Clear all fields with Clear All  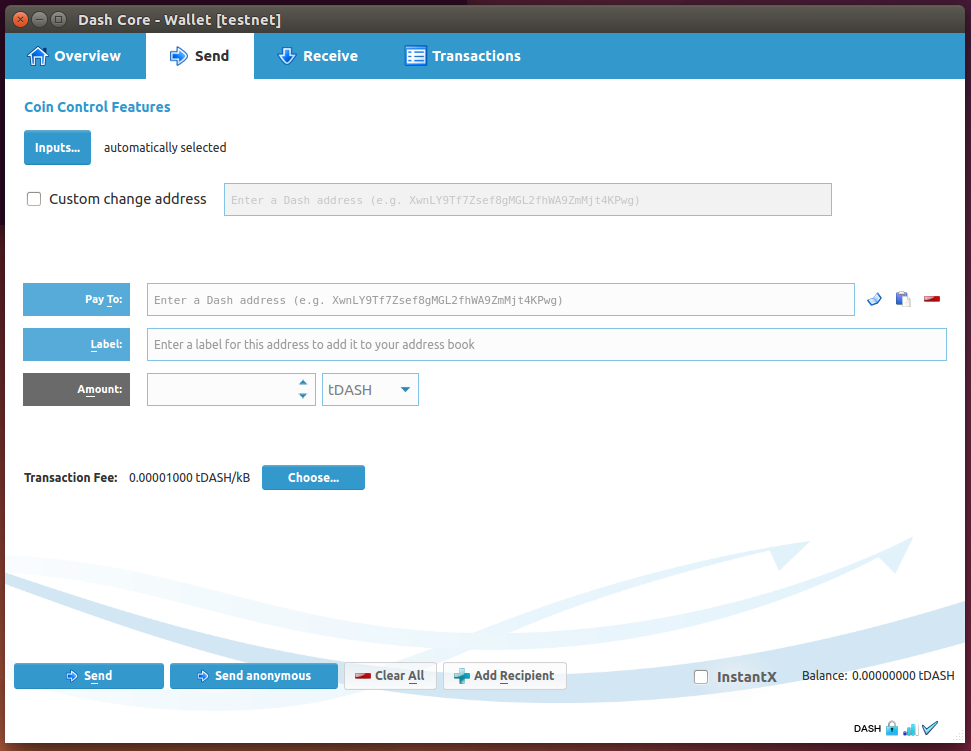point(390,675)
